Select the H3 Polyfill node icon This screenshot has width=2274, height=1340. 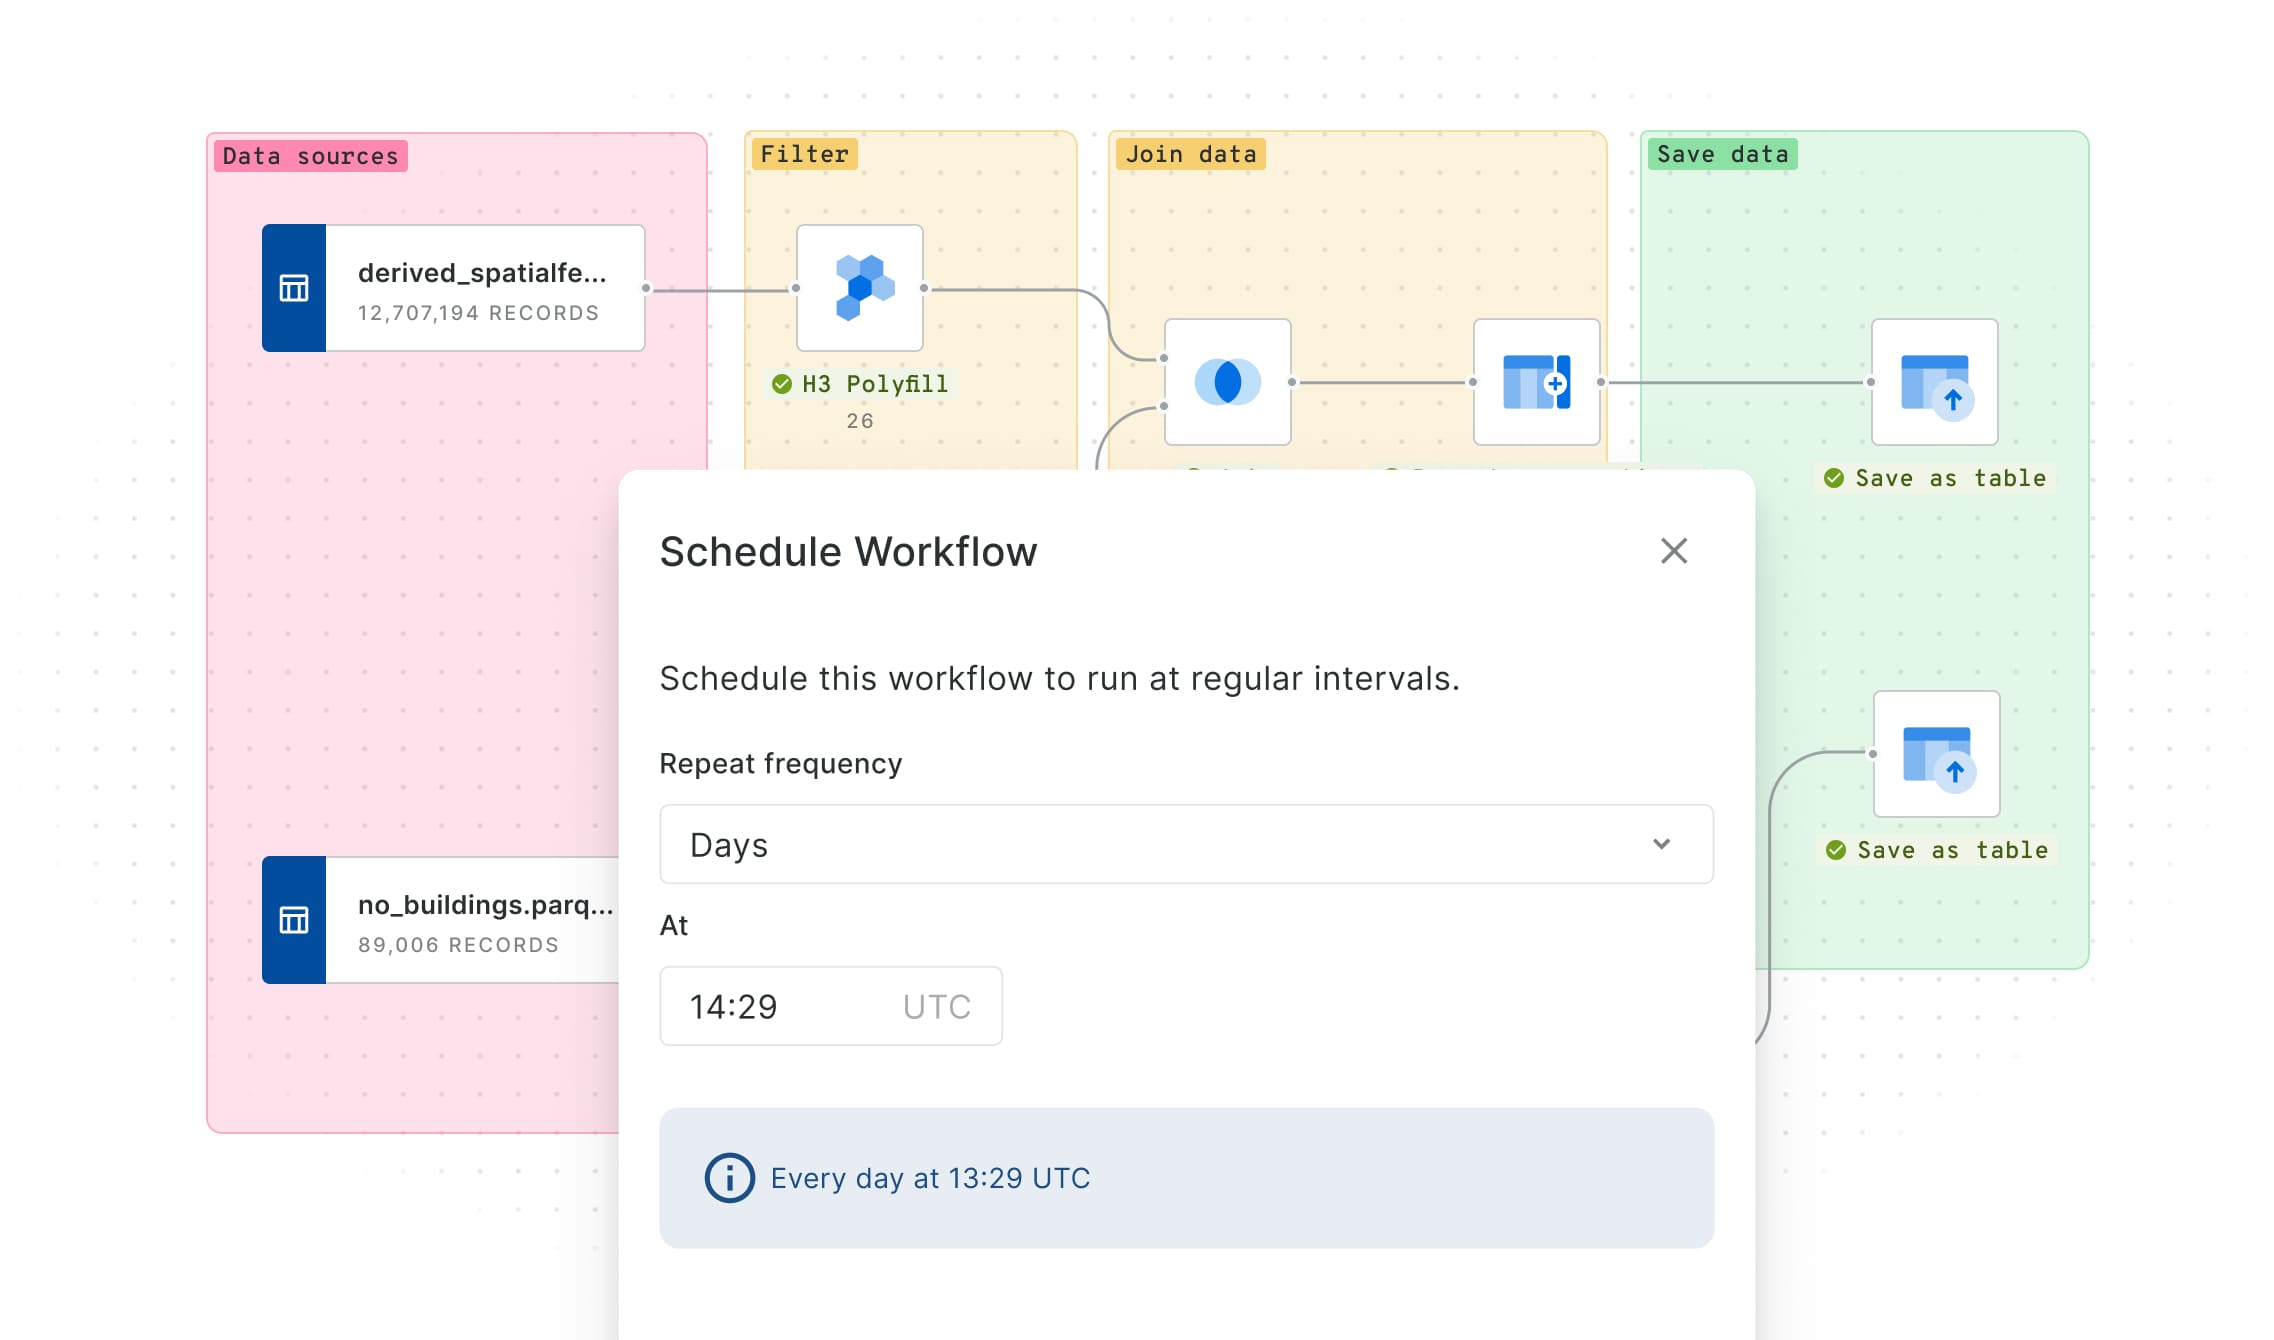coord(859,286)
